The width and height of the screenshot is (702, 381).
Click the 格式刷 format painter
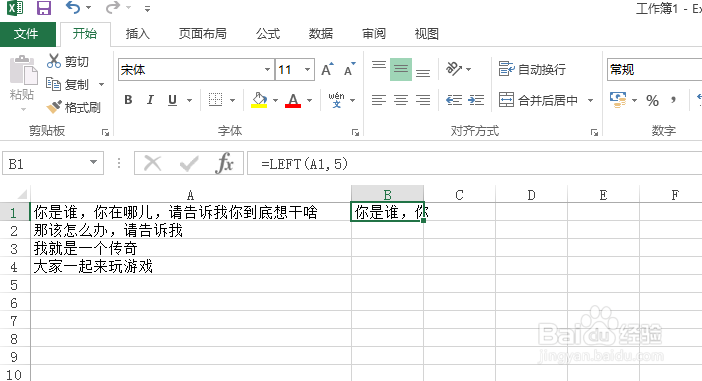tap(74, 107)
